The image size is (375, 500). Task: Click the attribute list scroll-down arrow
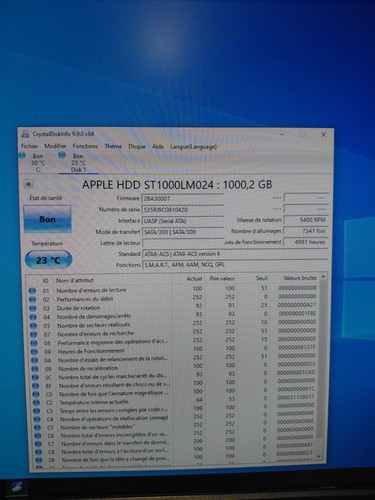click(319, 456)
